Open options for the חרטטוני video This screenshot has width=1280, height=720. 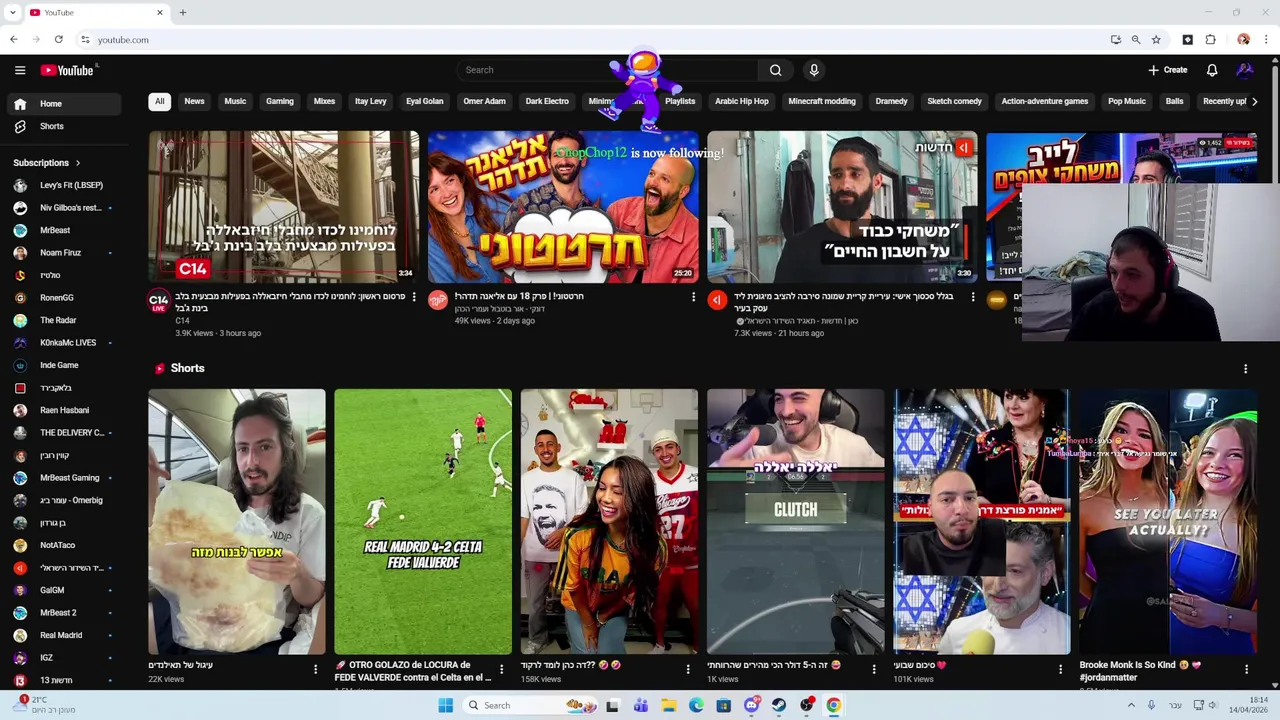(x=693, y=297)
